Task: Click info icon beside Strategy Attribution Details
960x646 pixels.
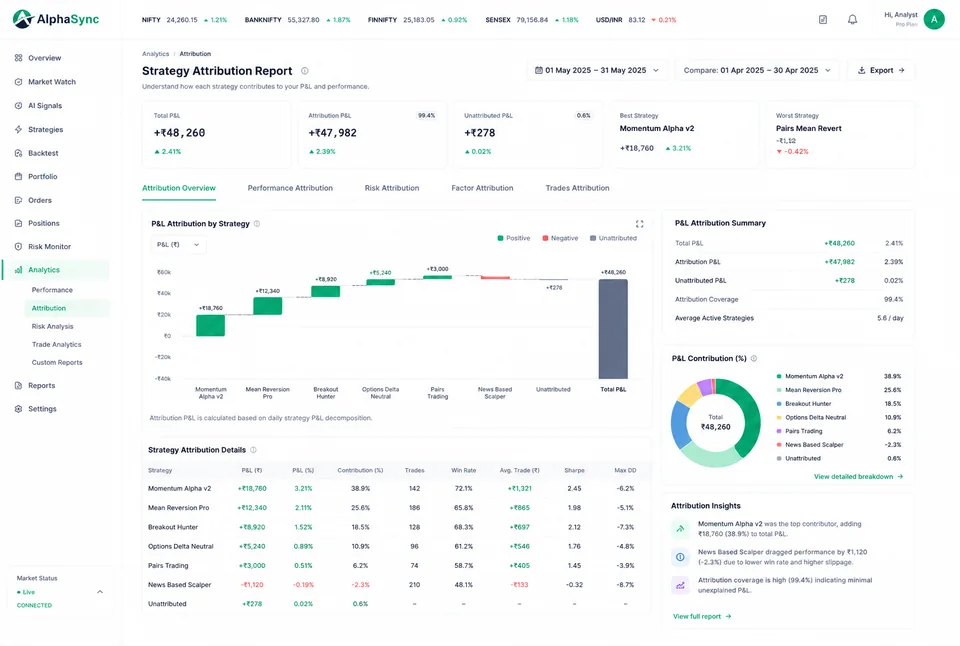Action: coord(253,450)
